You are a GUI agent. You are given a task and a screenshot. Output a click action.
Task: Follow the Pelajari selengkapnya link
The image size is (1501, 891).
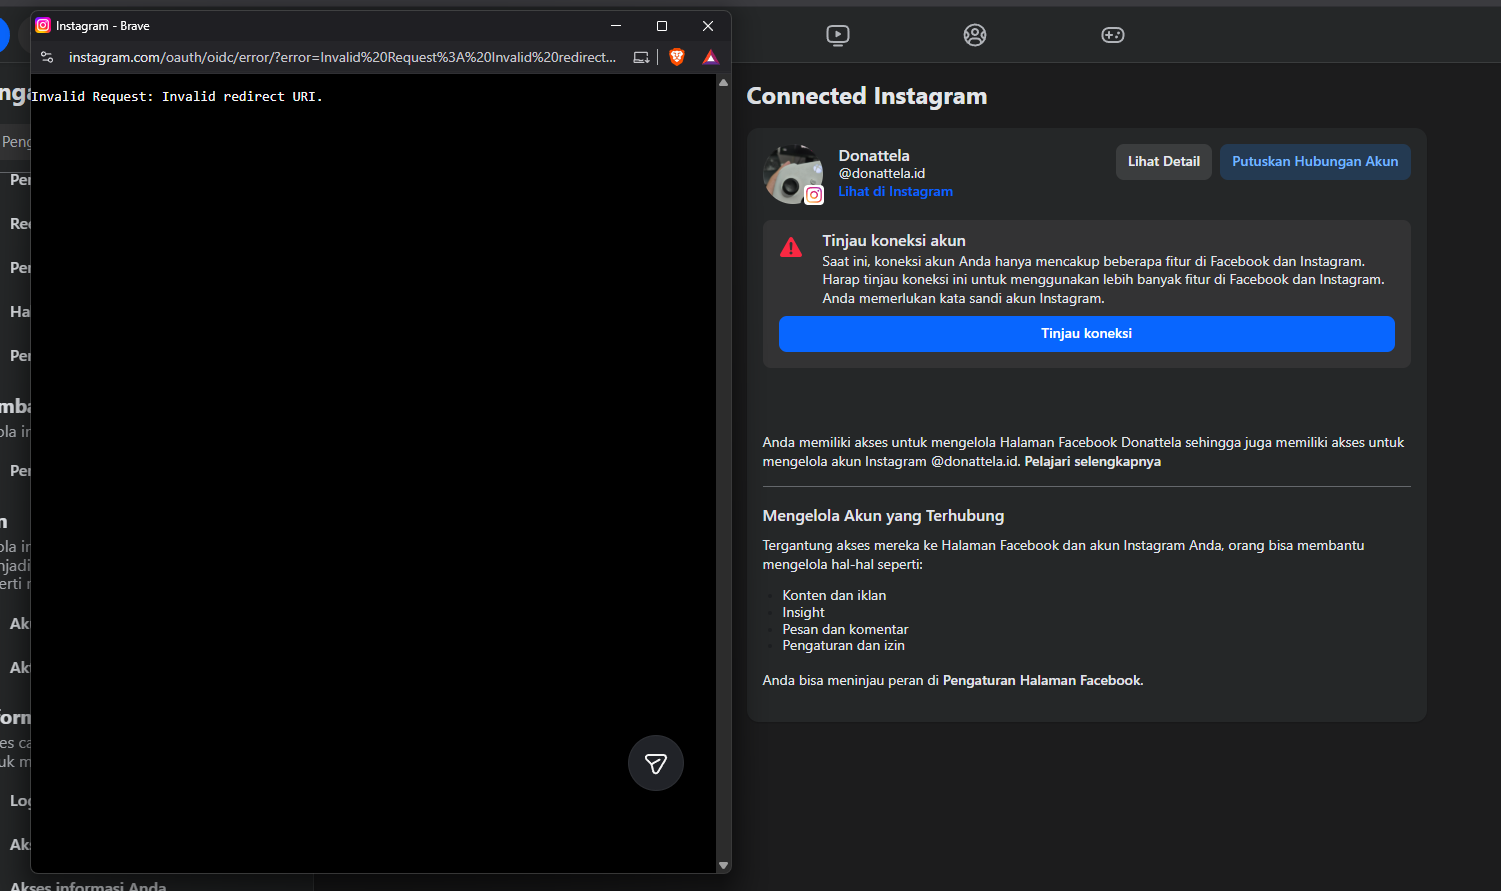tap(1092, 462)
